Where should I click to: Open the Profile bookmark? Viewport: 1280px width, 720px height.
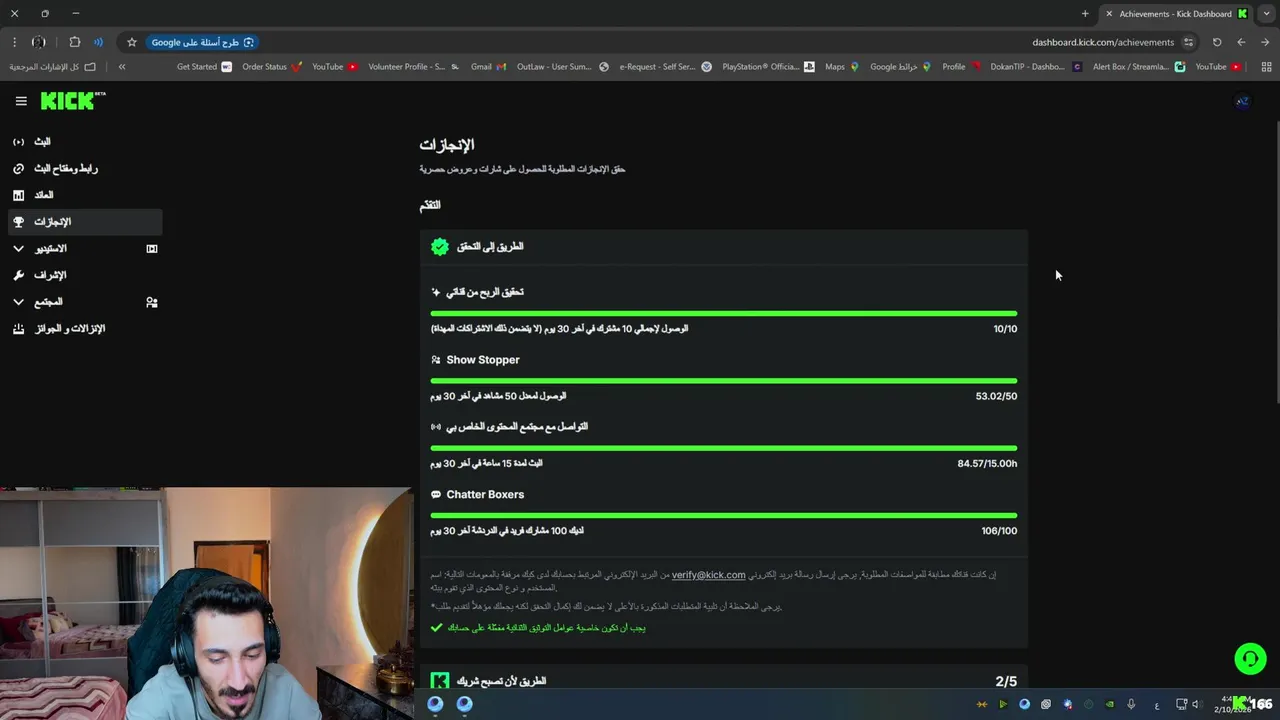(962, 67)
